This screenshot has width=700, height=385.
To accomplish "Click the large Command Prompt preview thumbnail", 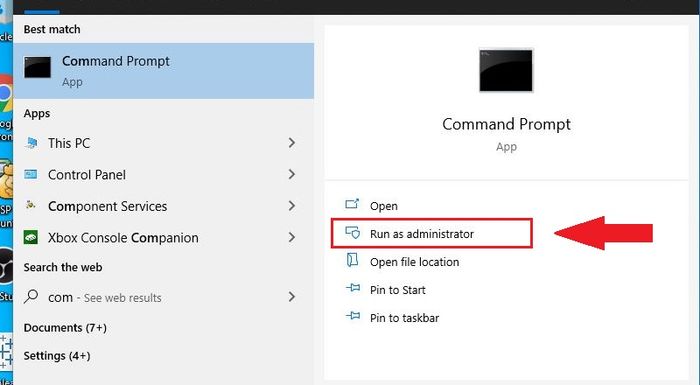I will [506, 70].
